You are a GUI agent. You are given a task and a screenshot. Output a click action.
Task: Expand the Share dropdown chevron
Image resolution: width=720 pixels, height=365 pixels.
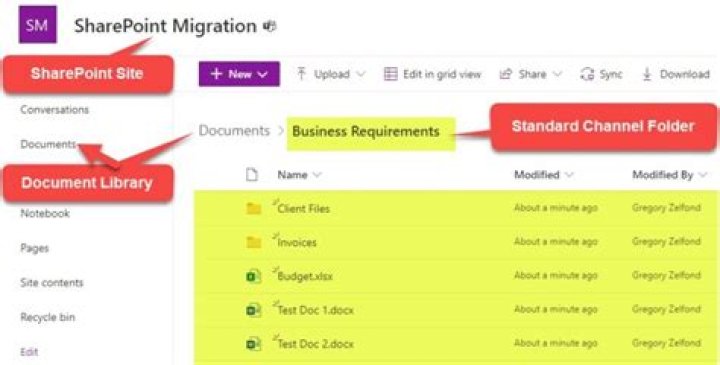tap(557, 74)
